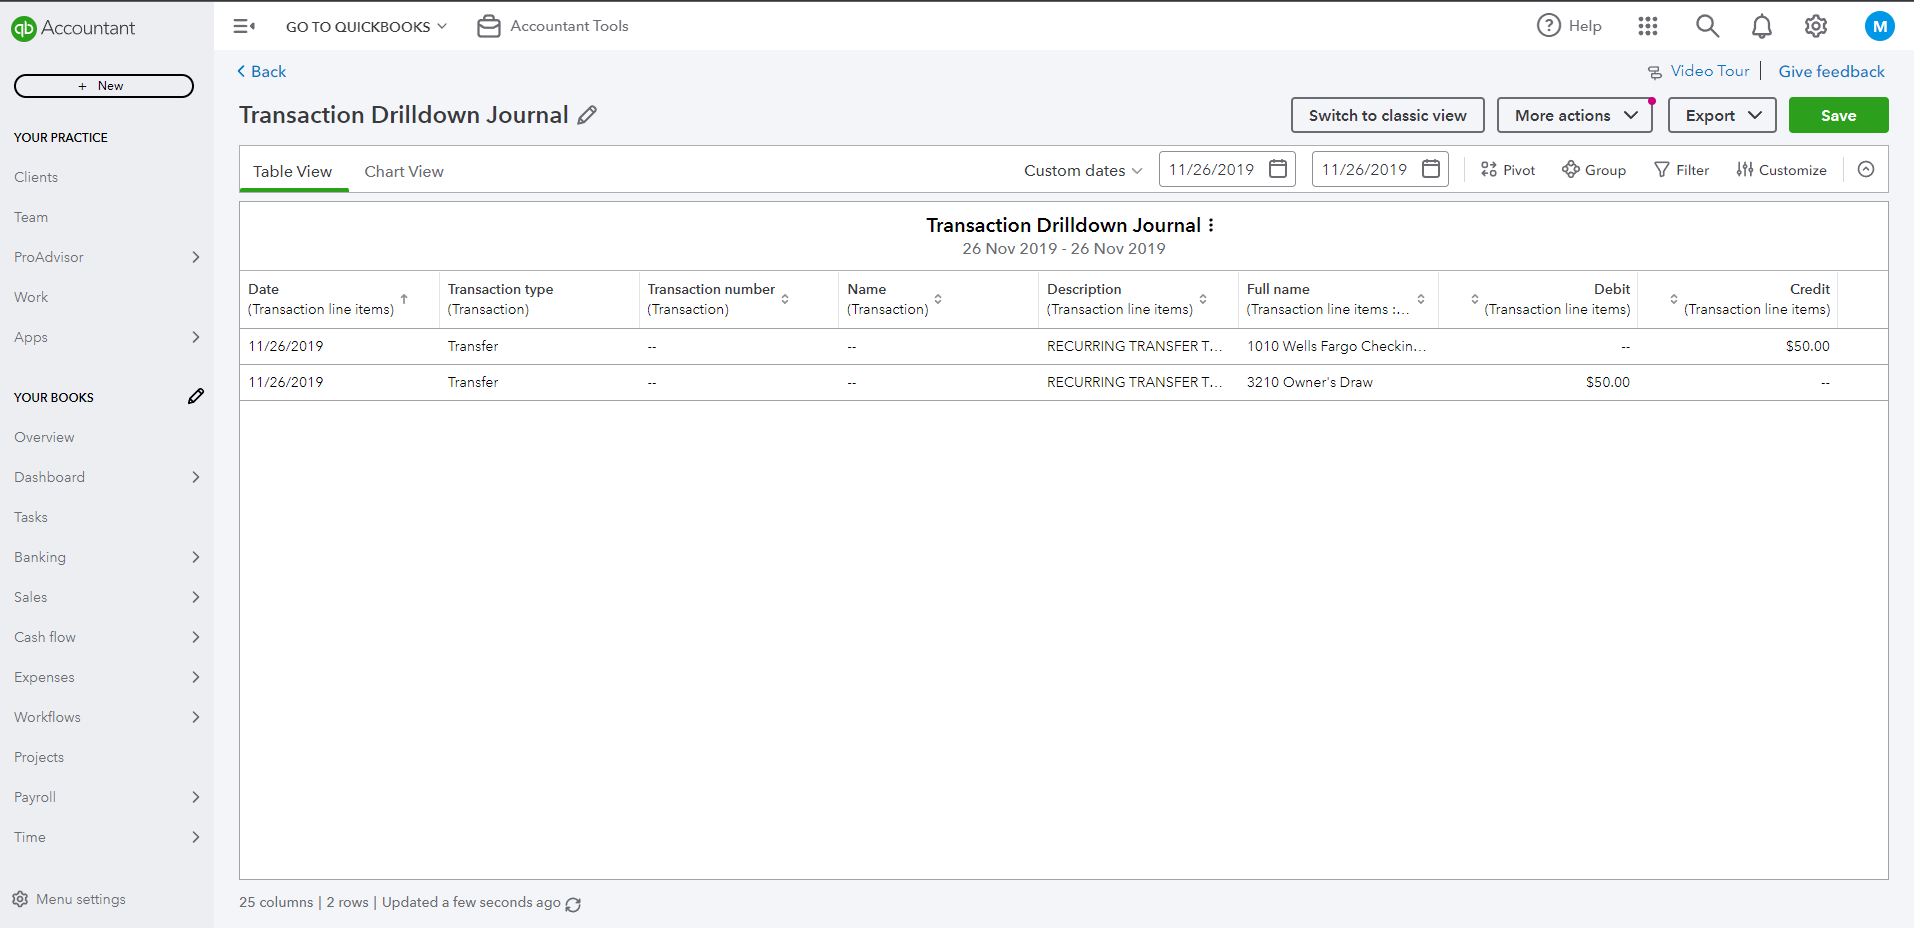Expand the Sales submenu
The height and width of the screenshot is (928, 1914).
click(196, 597)
